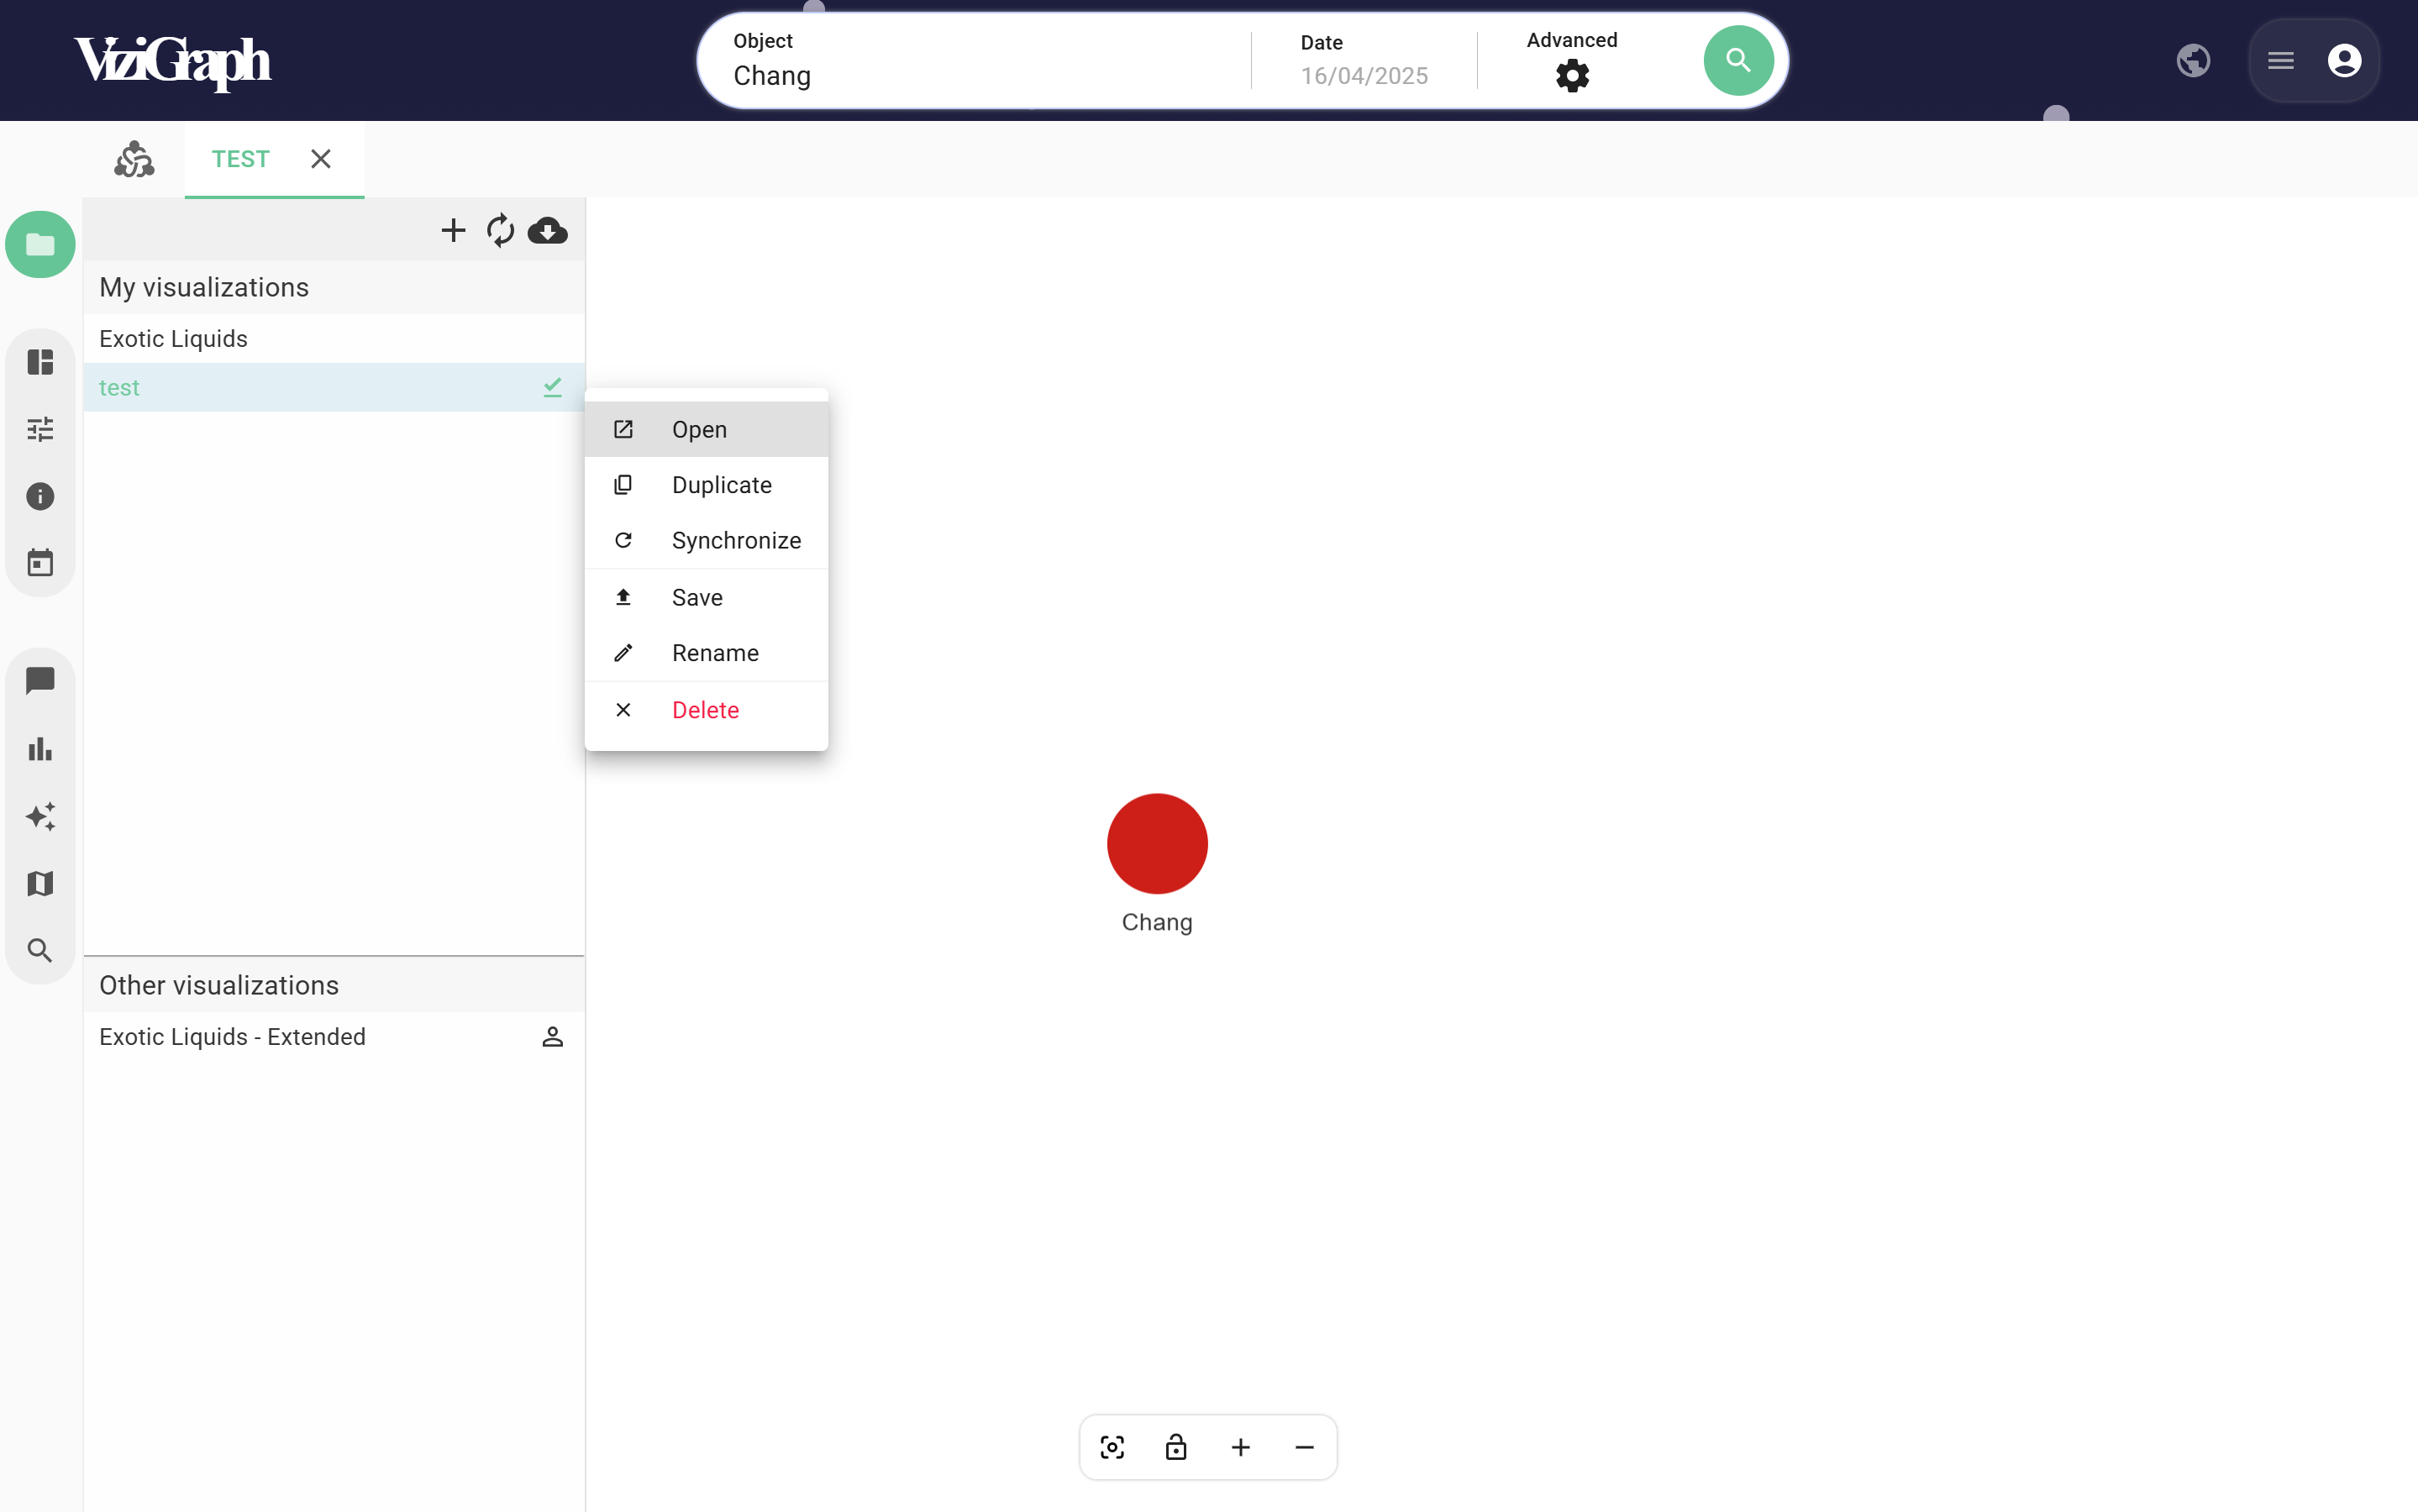
Task: Download visualizations with the cloud icon
Action: [548, 231]
